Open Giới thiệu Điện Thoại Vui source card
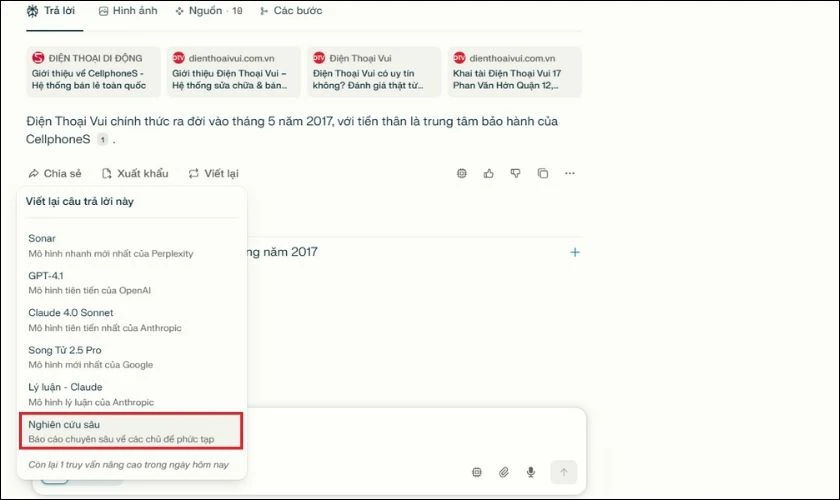Image resolution: width=840 pixels, height=500 pixels. pyautogui.click(x=234, y=72)
